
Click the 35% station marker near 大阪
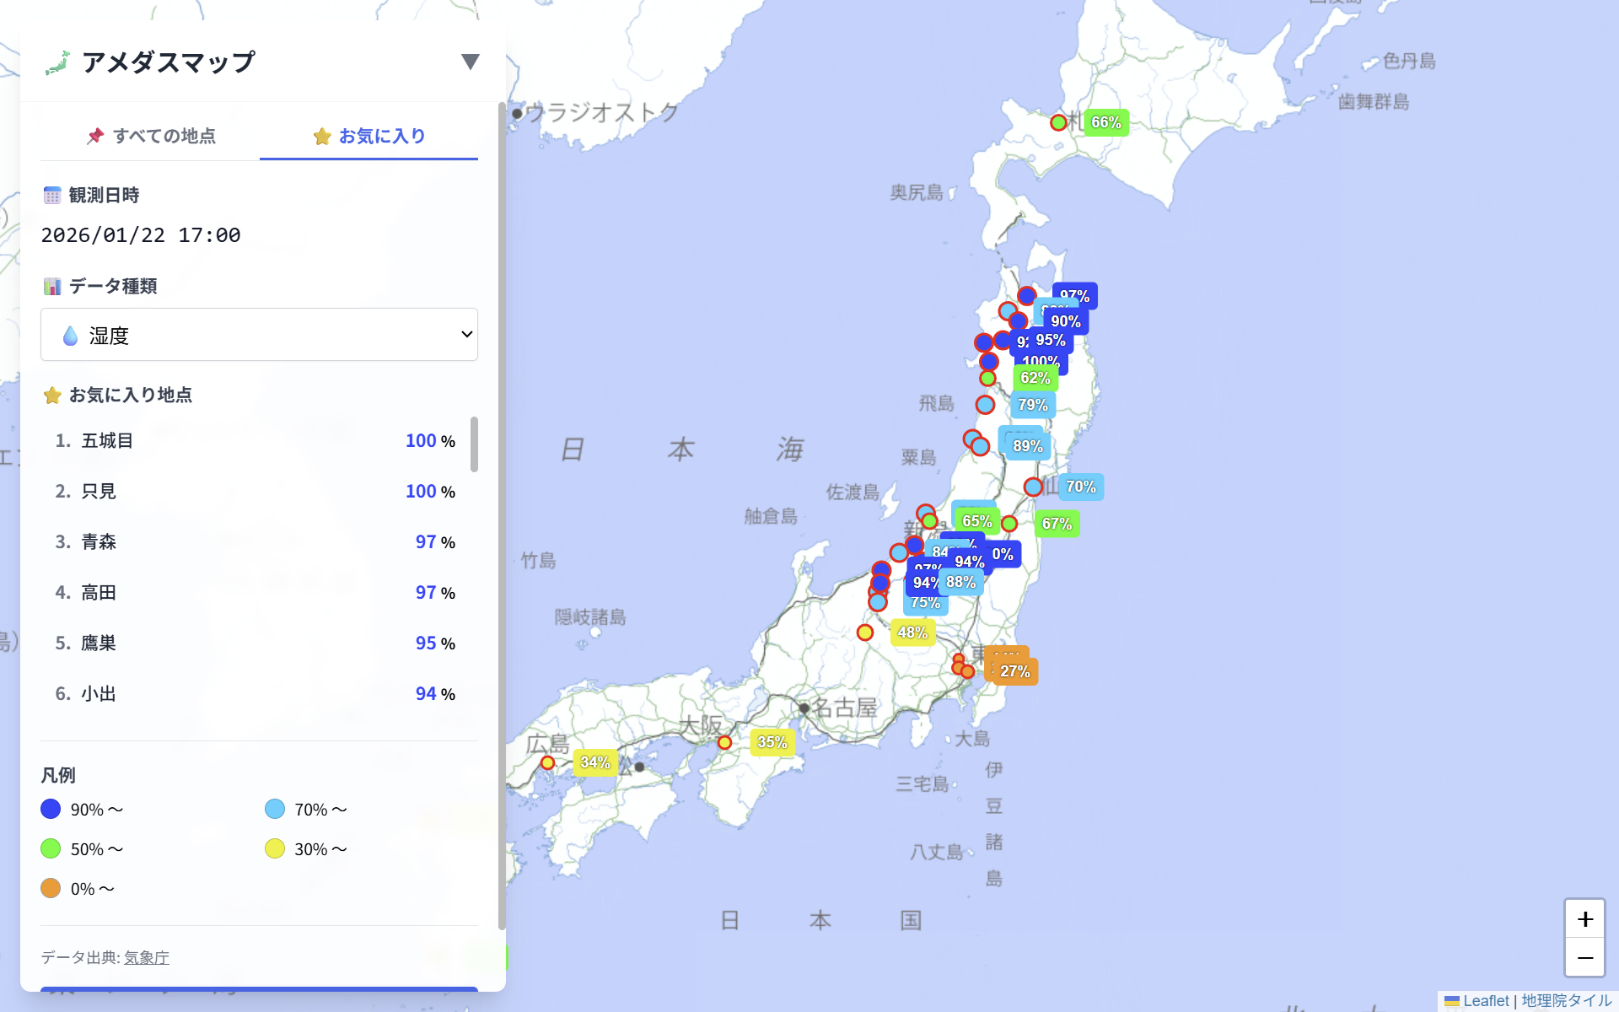pyautogui.click(x=725, y=743)
